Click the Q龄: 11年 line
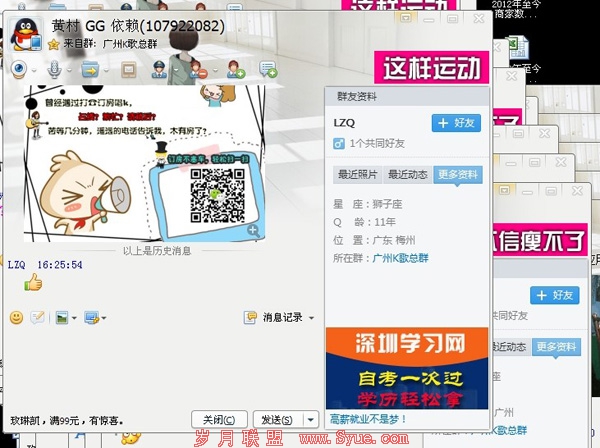Screen dimensions: 600x448 (x=364, y=222)
